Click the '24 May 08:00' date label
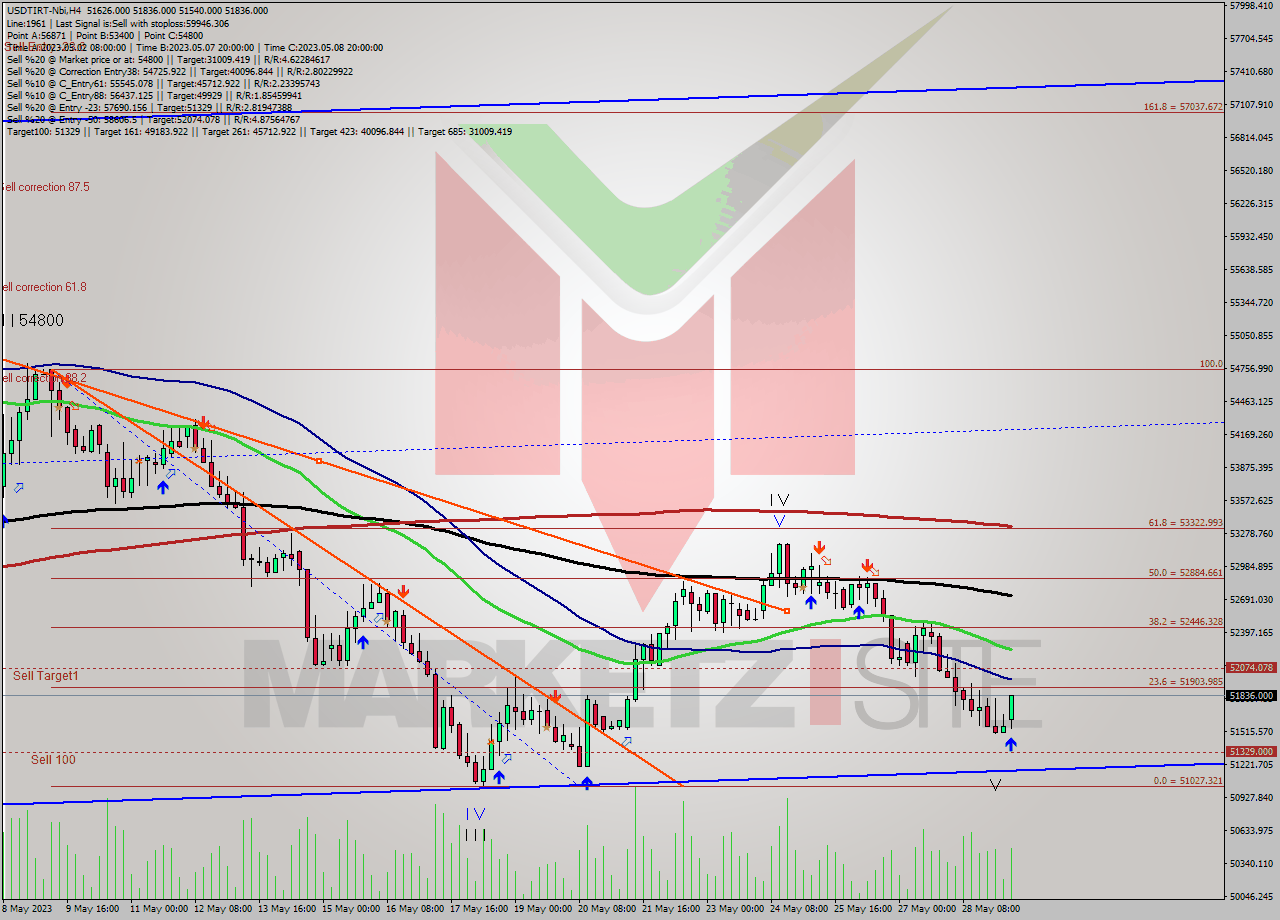 (x=798, y=909)
